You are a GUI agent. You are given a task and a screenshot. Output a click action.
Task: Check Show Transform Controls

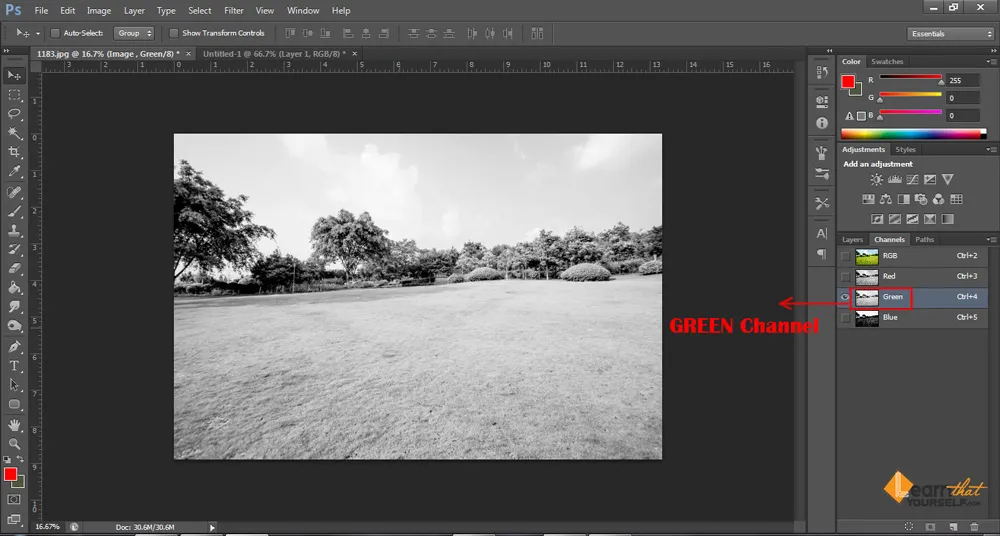click(x=174, y=33)
